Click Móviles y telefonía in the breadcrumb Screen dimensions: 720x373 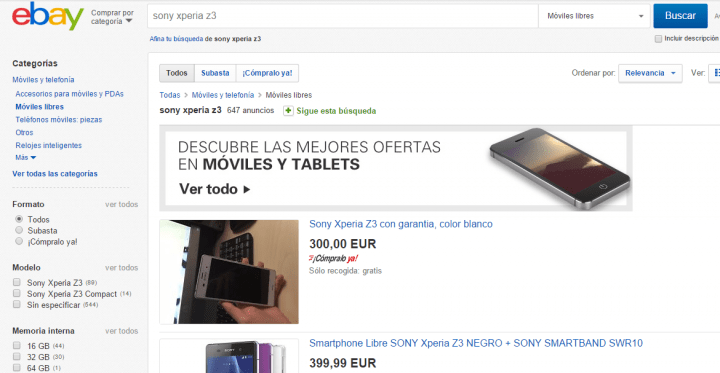tap(223, 95)
